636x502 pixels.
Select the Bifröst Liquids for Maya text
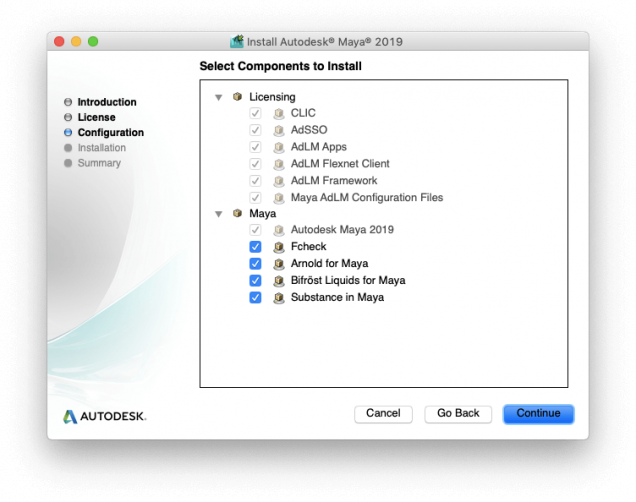(348, 281)
